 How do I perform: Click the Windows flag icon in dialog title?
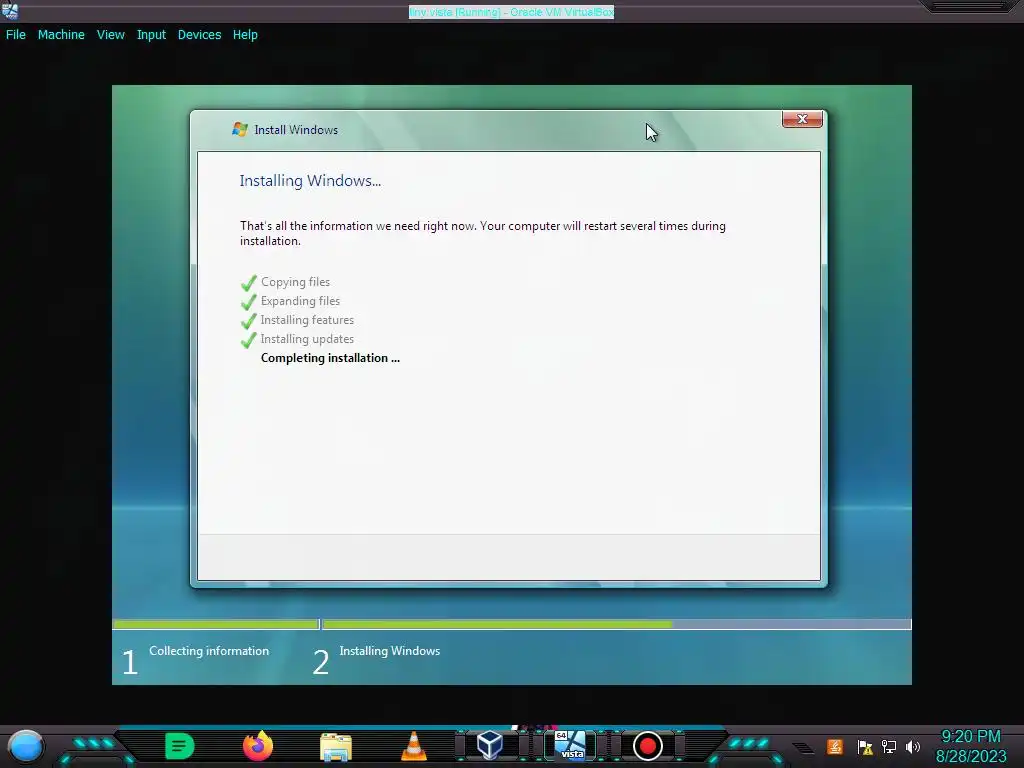pos(240,129)
